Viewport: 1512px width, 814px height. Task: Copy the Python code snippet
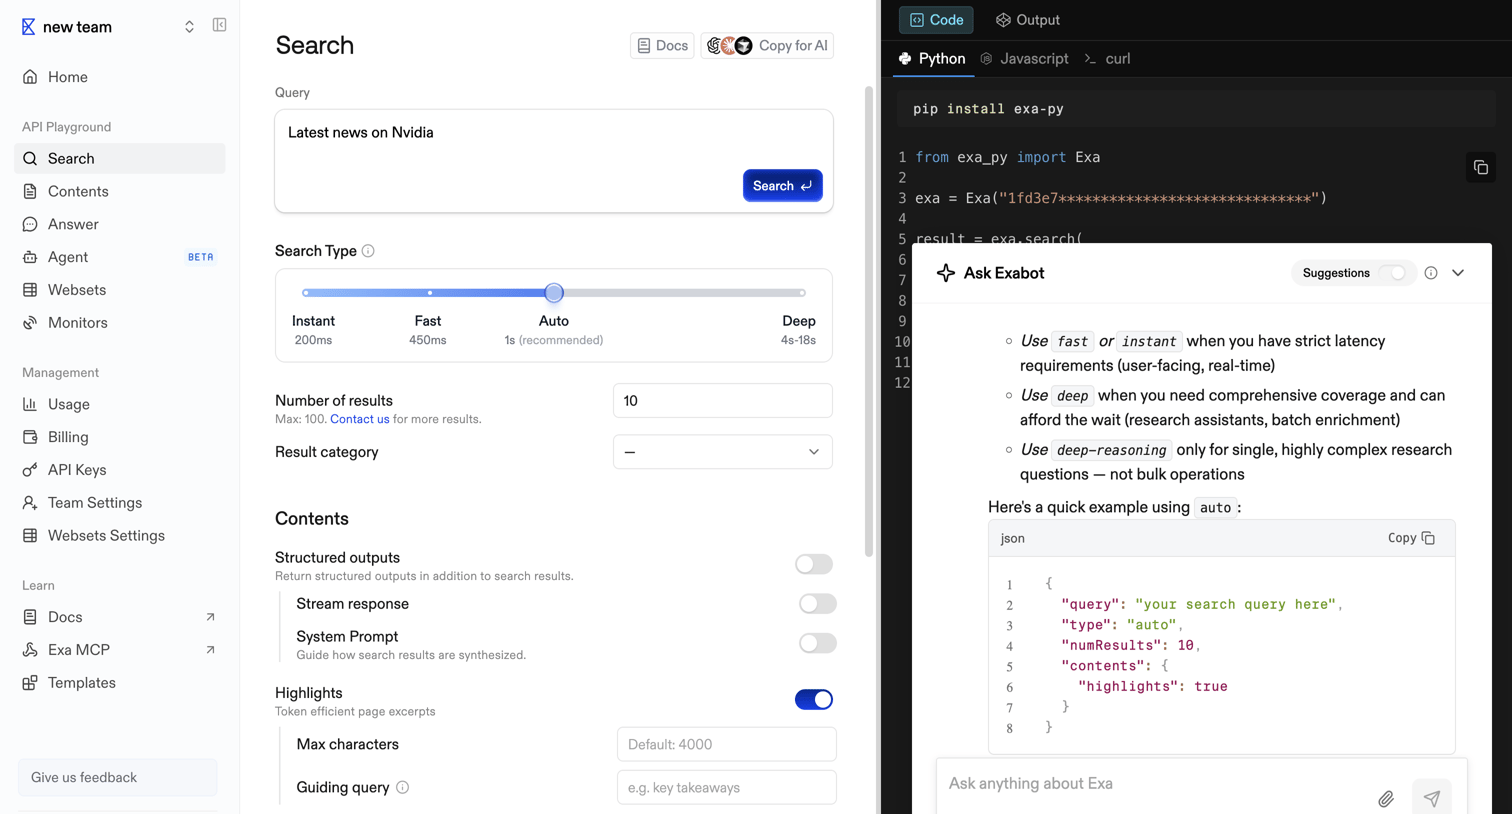pyautogui.click(x=1480, y=168)
